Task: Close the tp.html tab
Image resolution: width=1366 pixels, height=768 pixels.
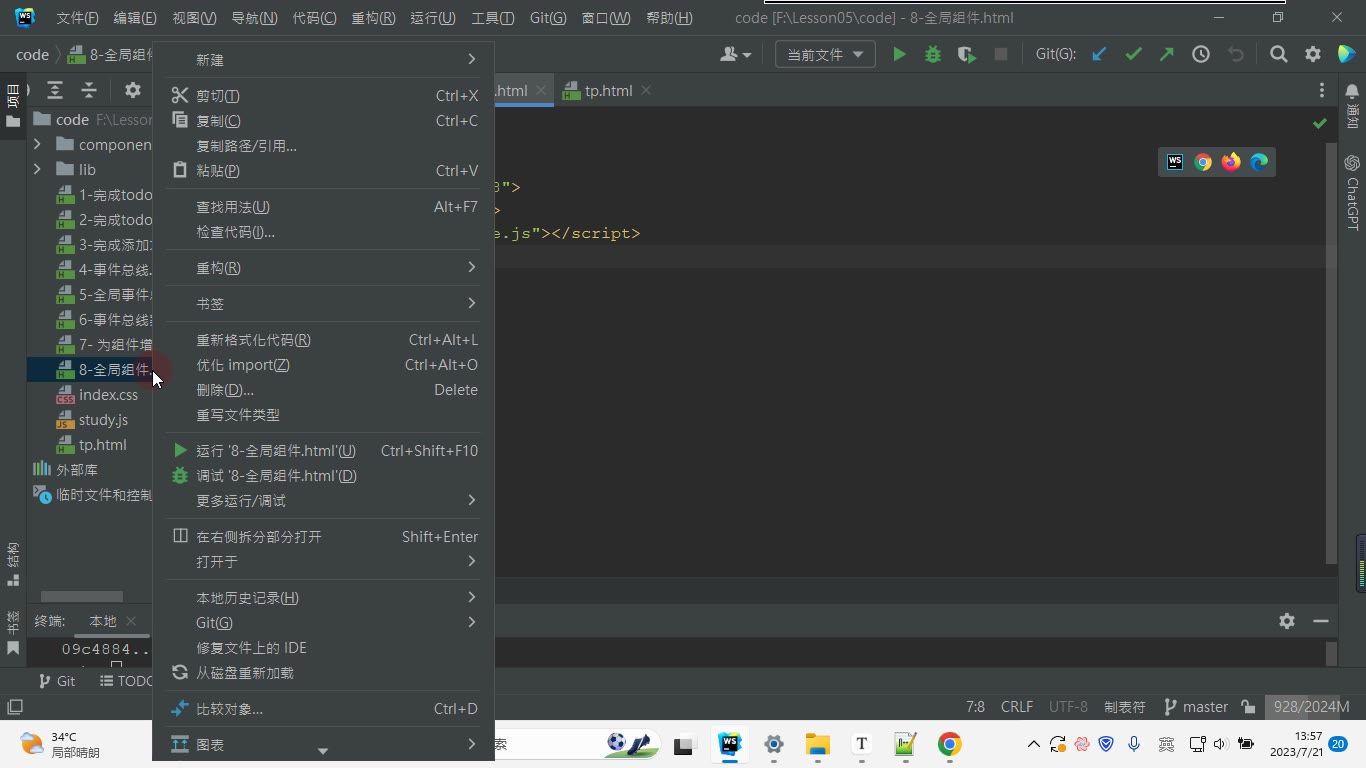Action: click(646, 90)
